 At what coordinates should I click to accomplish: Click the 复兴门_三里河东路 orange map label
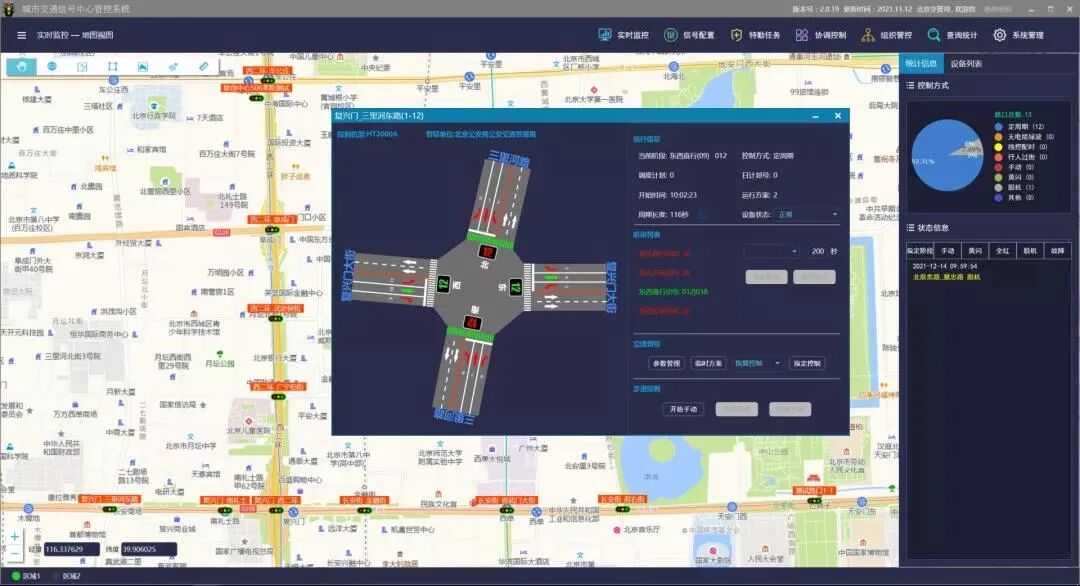click(x=110, y=499)
